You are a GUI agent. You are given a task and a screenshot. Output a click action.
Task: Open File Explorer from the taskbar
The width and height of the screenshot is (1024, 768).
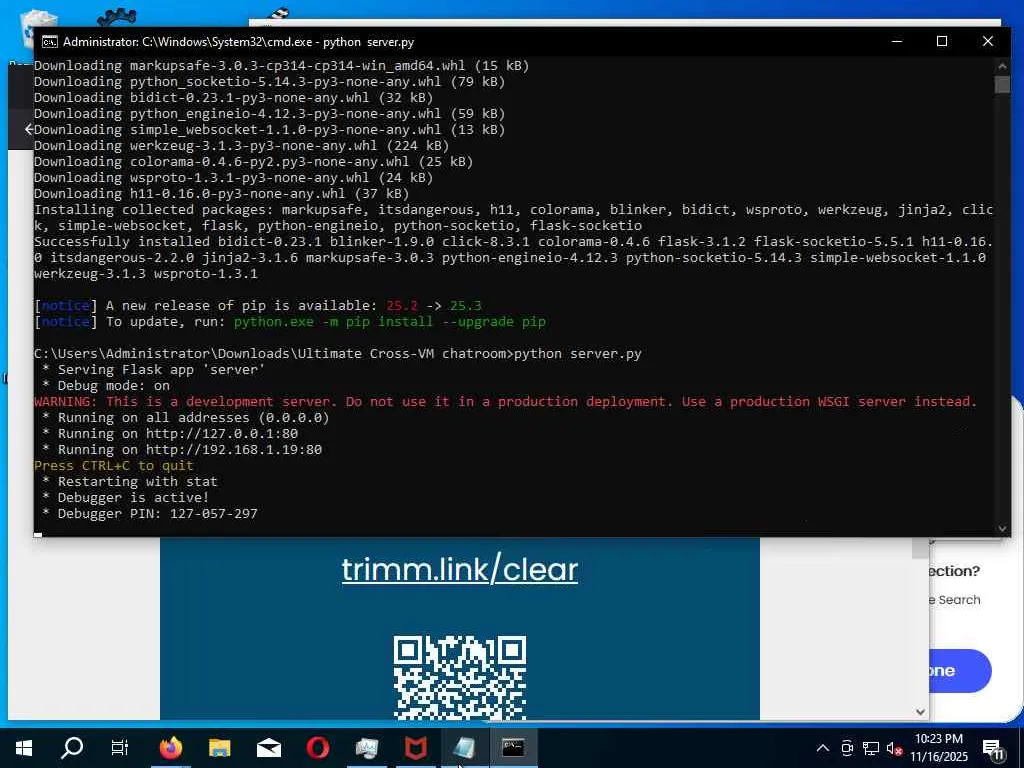coord(219,748)
